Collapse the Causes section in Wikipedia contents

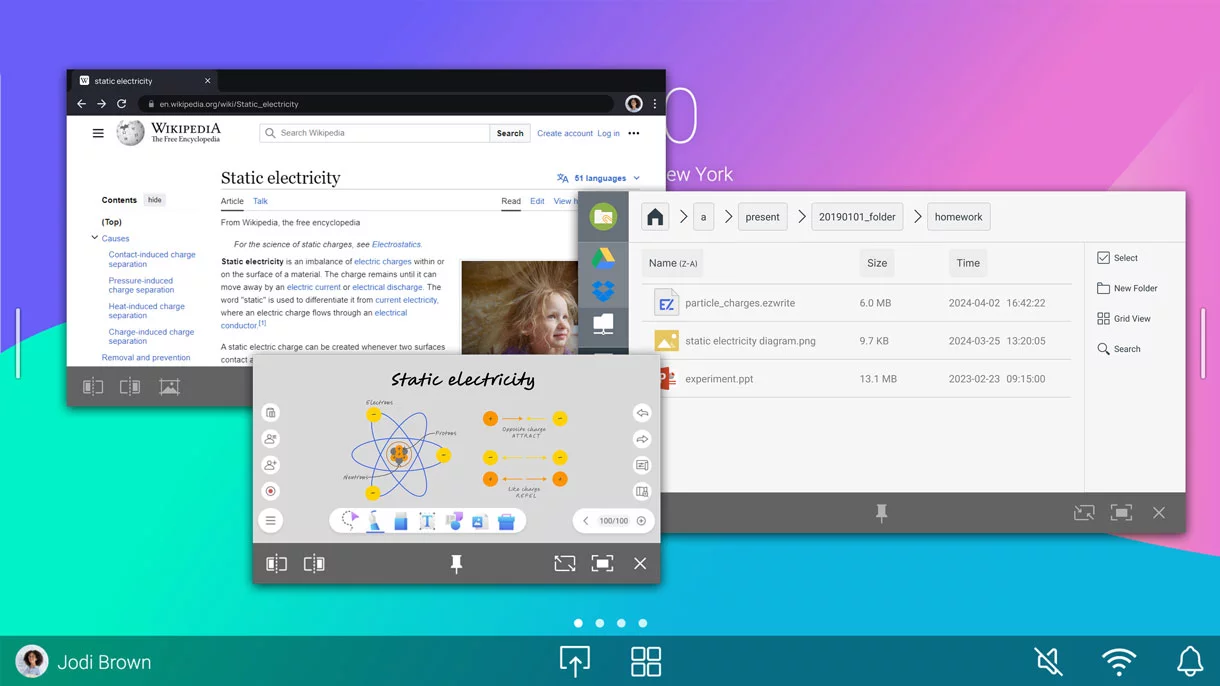[x=95, y=238]
